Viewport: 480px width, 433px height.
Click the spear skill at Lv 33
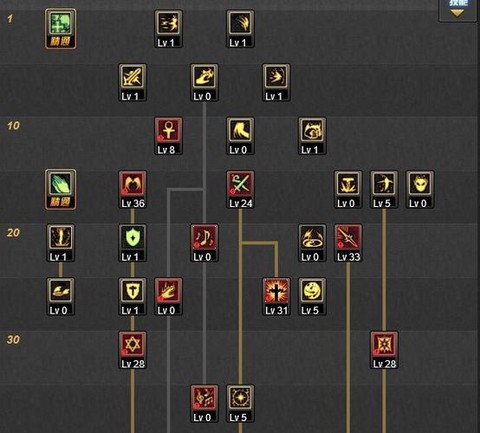(348, 243)
